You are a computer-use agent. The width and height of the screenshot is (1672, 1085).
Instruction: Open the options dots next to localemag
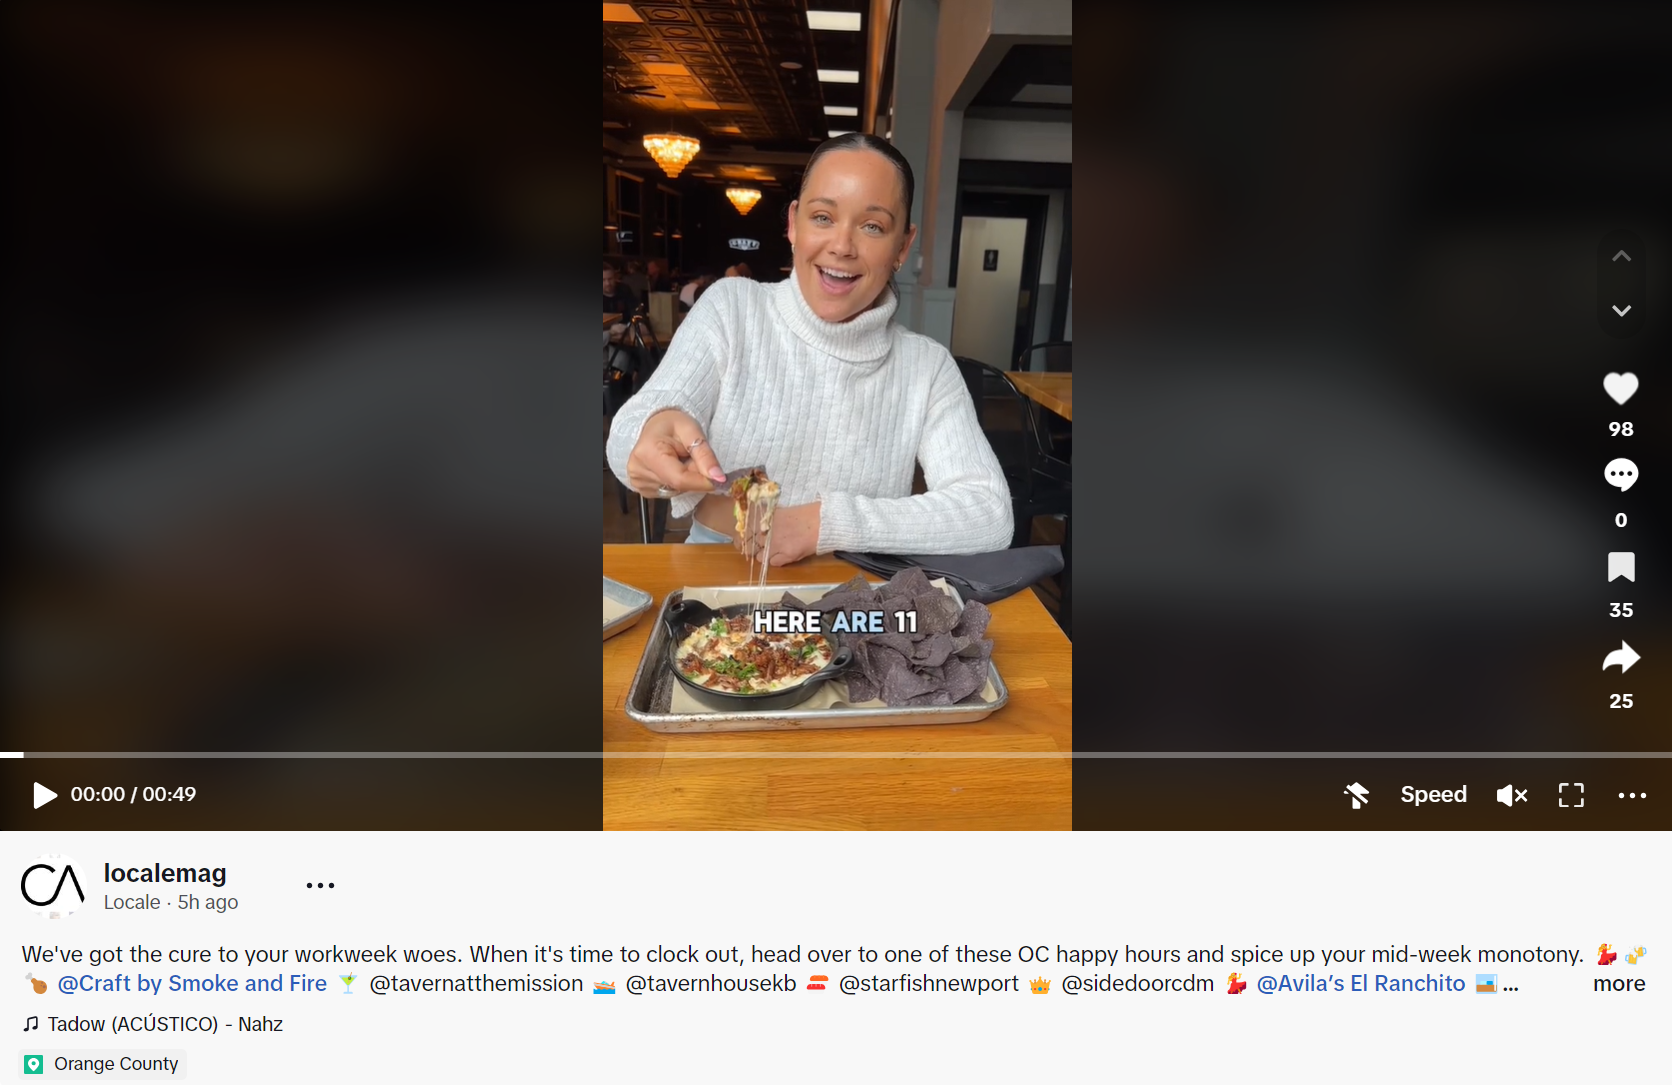320,885
